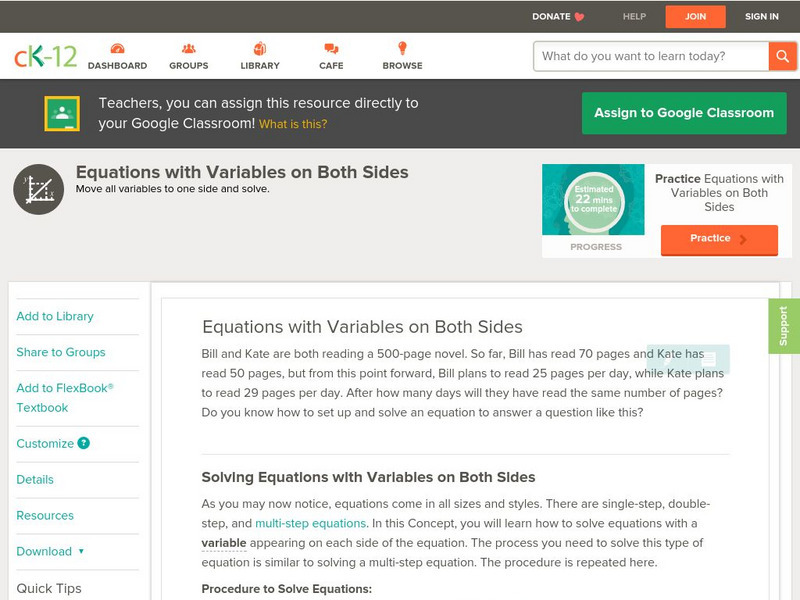Click the orange search magnifier button
Screen dimensions: 800x600
click(x=782, y=56)
